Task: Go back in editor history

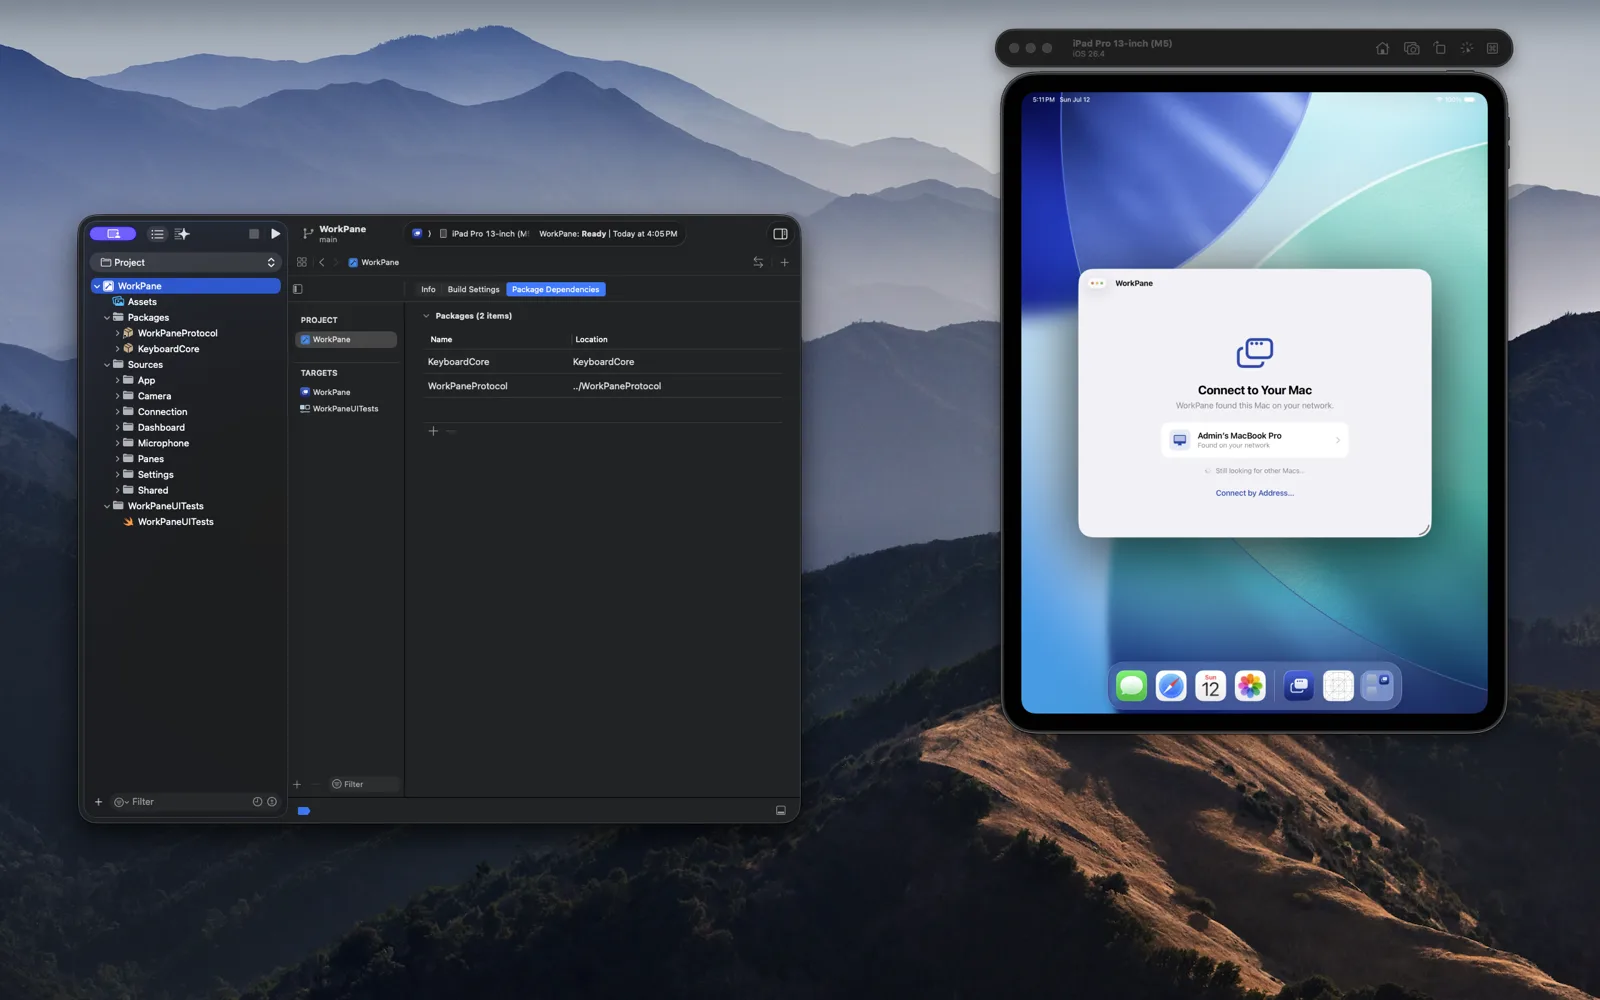Action: click(322, 262)
